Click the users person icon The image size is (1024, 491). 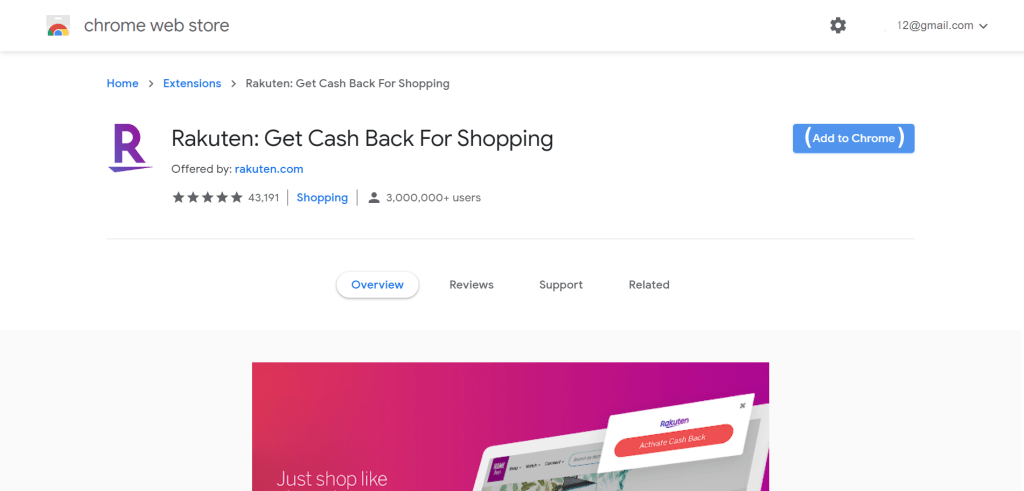pos(374,197)
